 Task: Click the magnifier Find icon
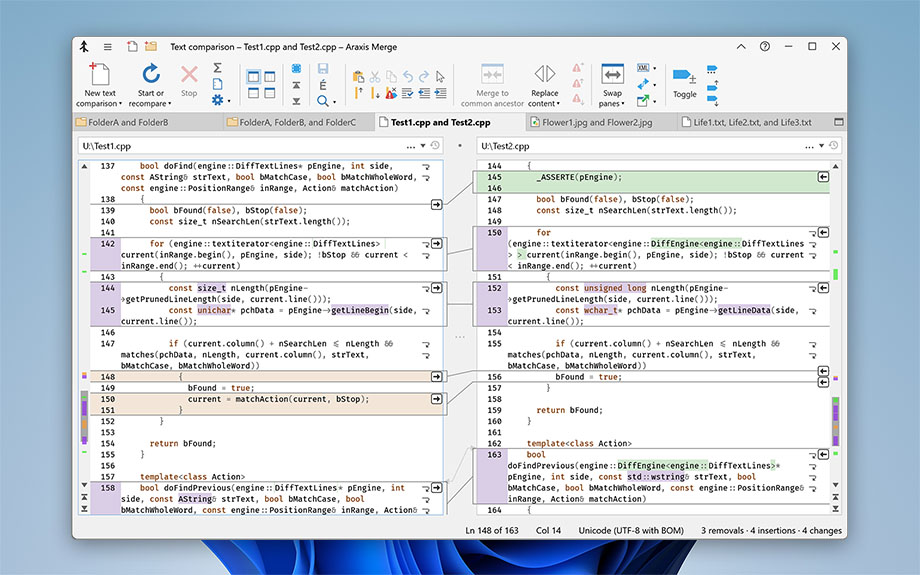tap(322, 101)
